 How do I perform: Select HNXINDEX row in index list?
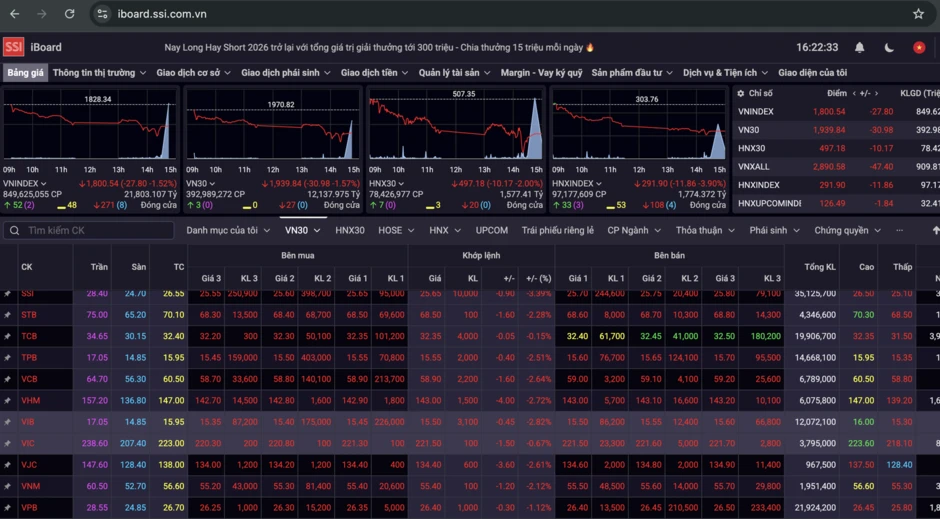(x=837, y=185)
